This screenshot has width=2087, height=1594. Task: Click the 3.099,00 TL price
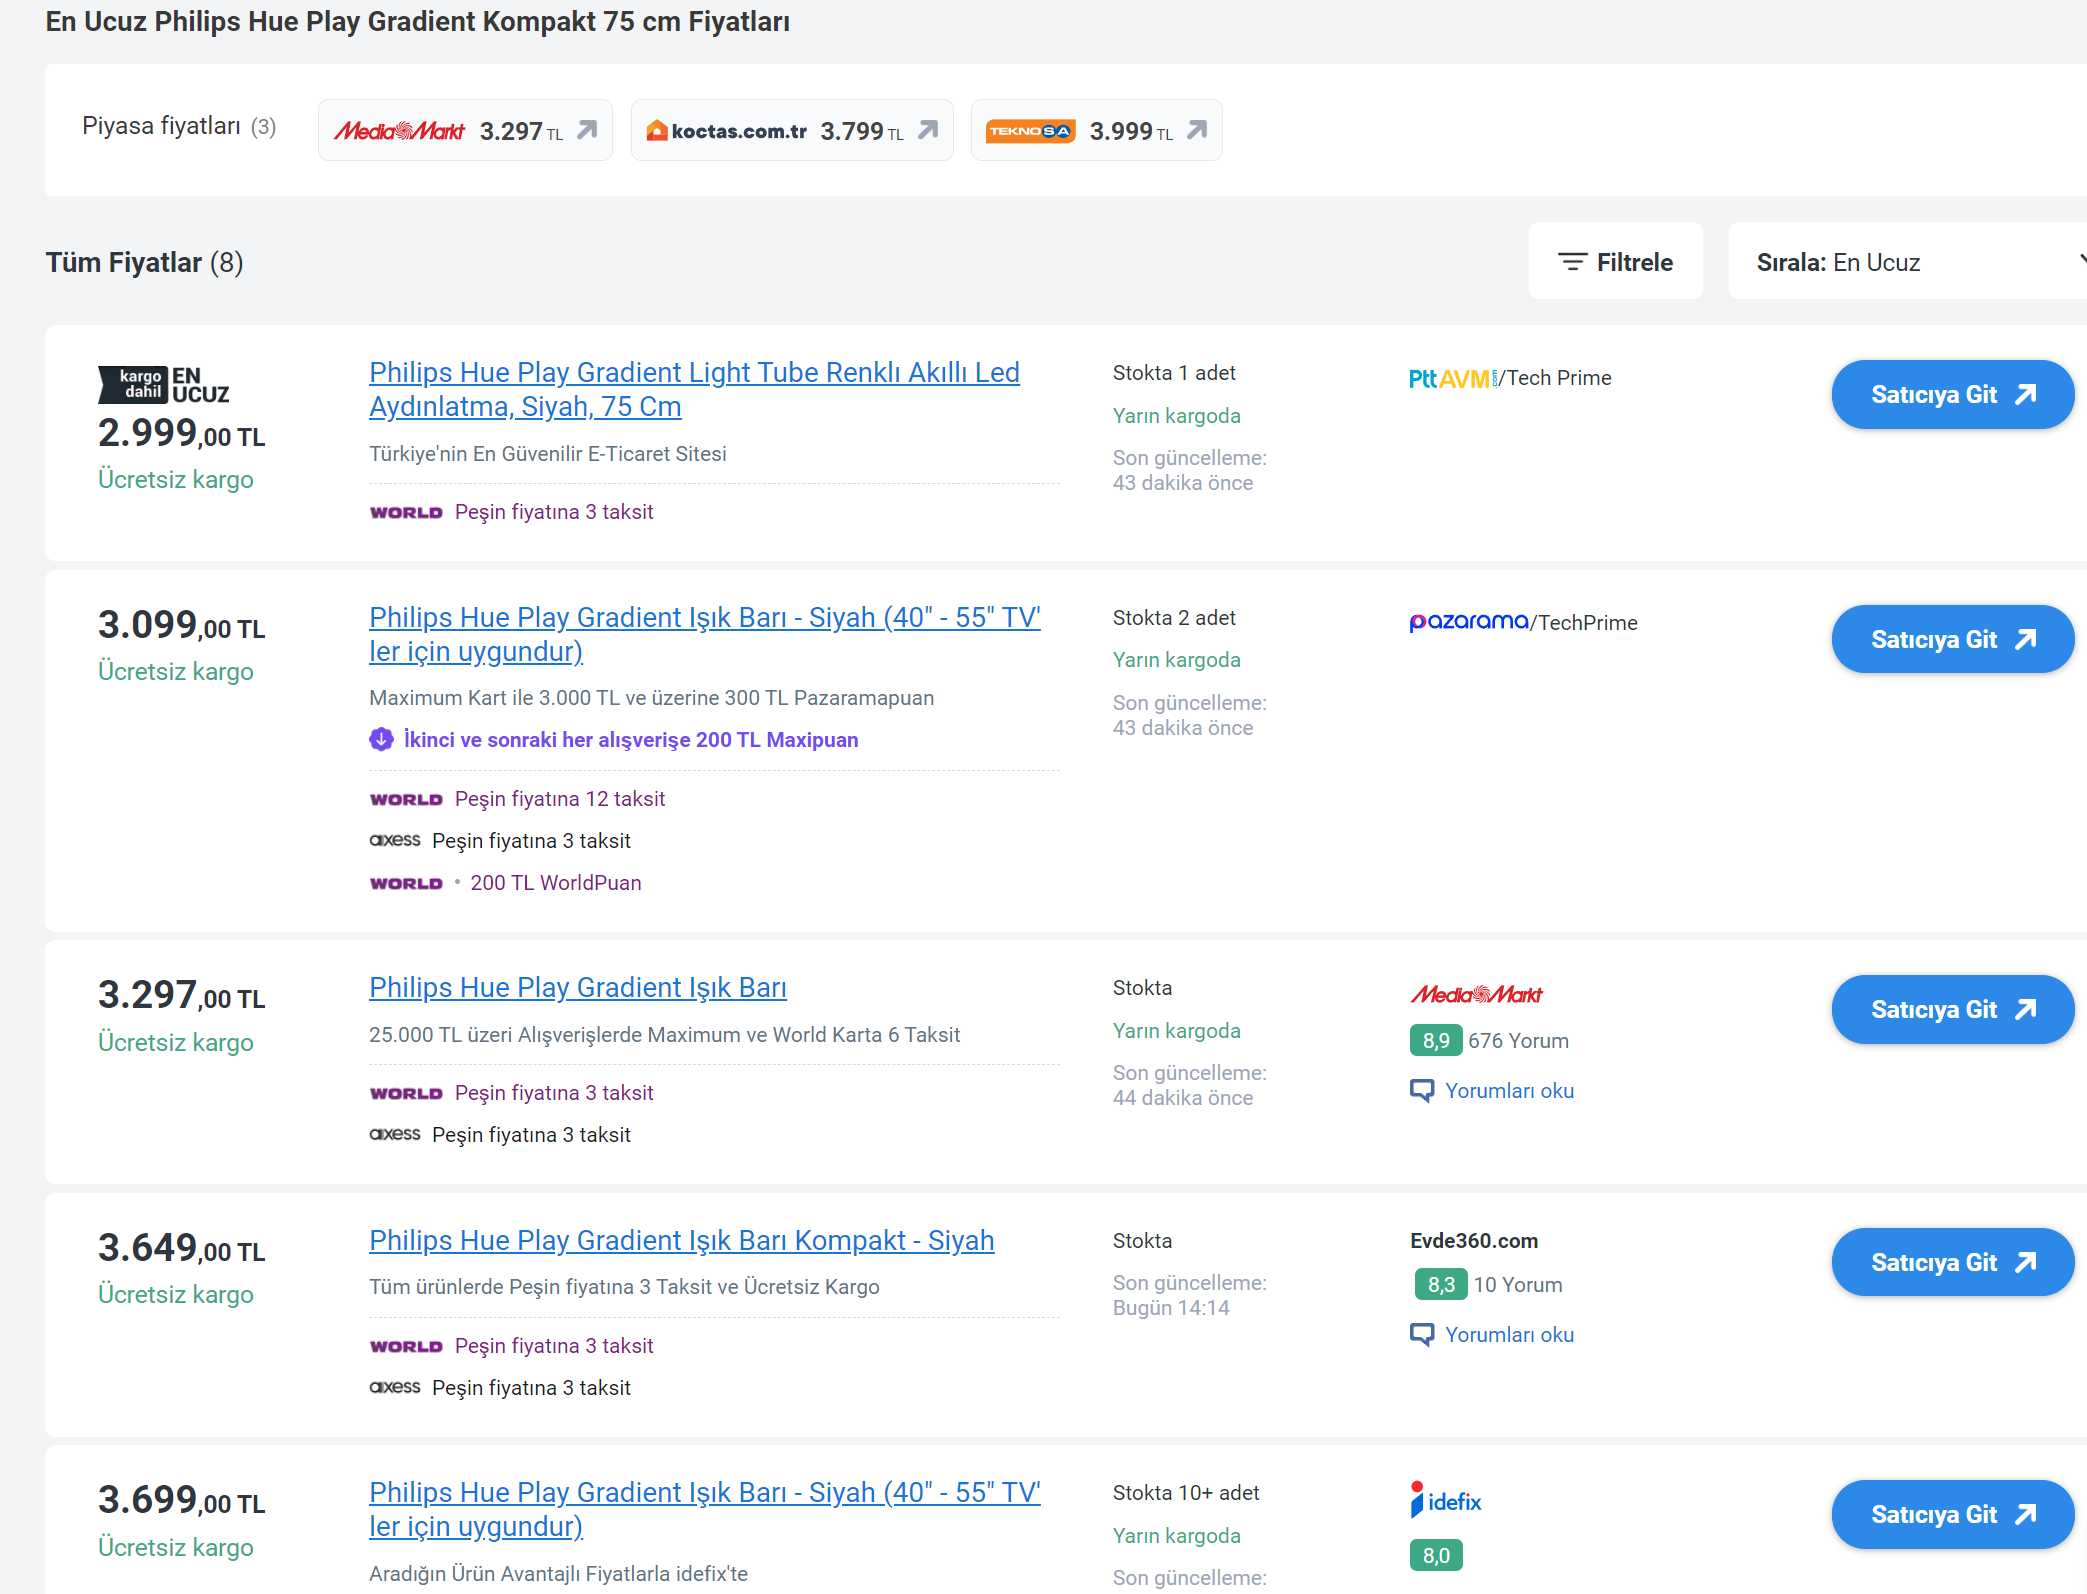coord(182,625)
